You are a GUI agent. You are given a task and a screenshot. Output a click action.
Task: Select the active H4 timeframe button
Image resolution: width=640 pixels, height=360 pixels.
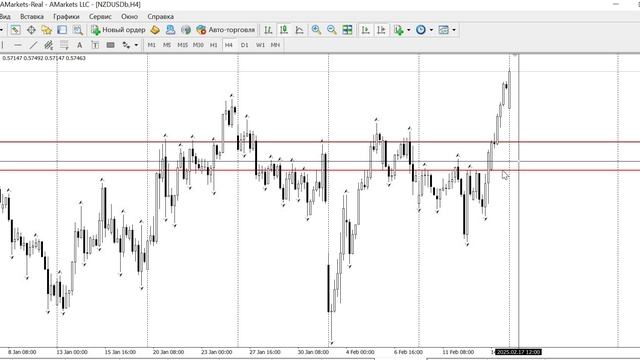(x=229, y=45)
